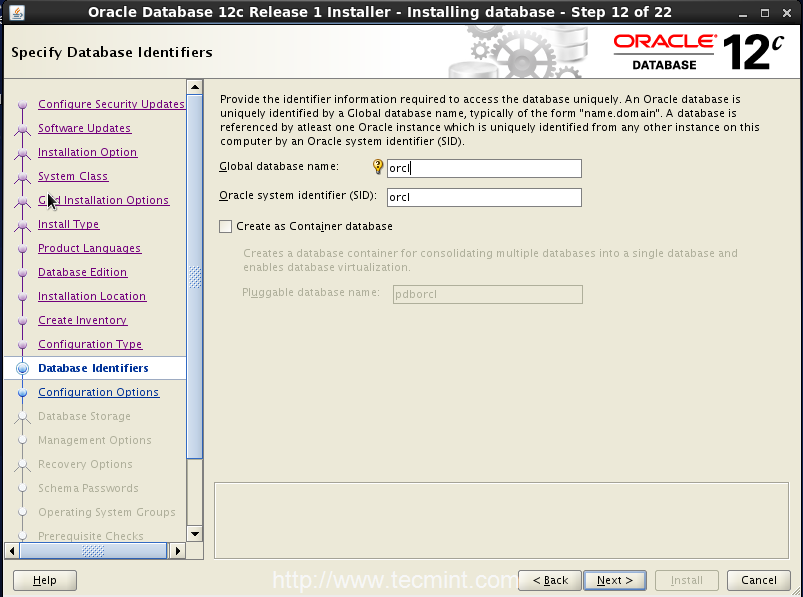Viewport: 803px width, 597px height.
Task: Click the Oracle system identifier label
Action: pos(298,196)
